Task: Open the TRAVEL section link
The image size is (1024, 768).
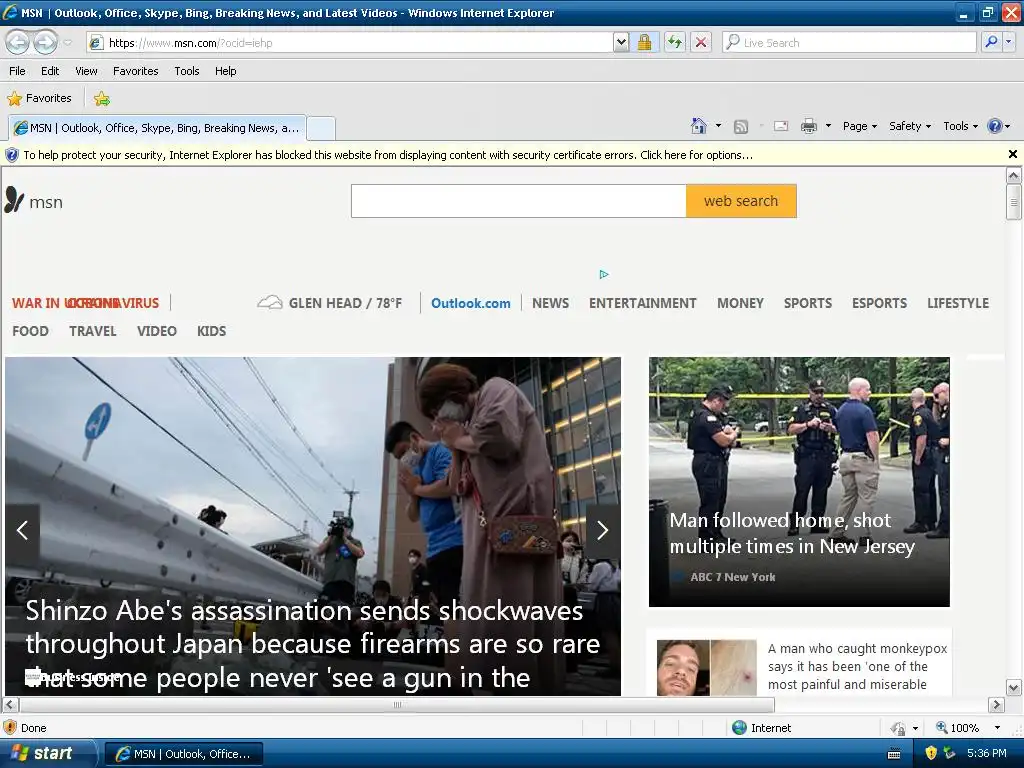Action: click(93, 331)
